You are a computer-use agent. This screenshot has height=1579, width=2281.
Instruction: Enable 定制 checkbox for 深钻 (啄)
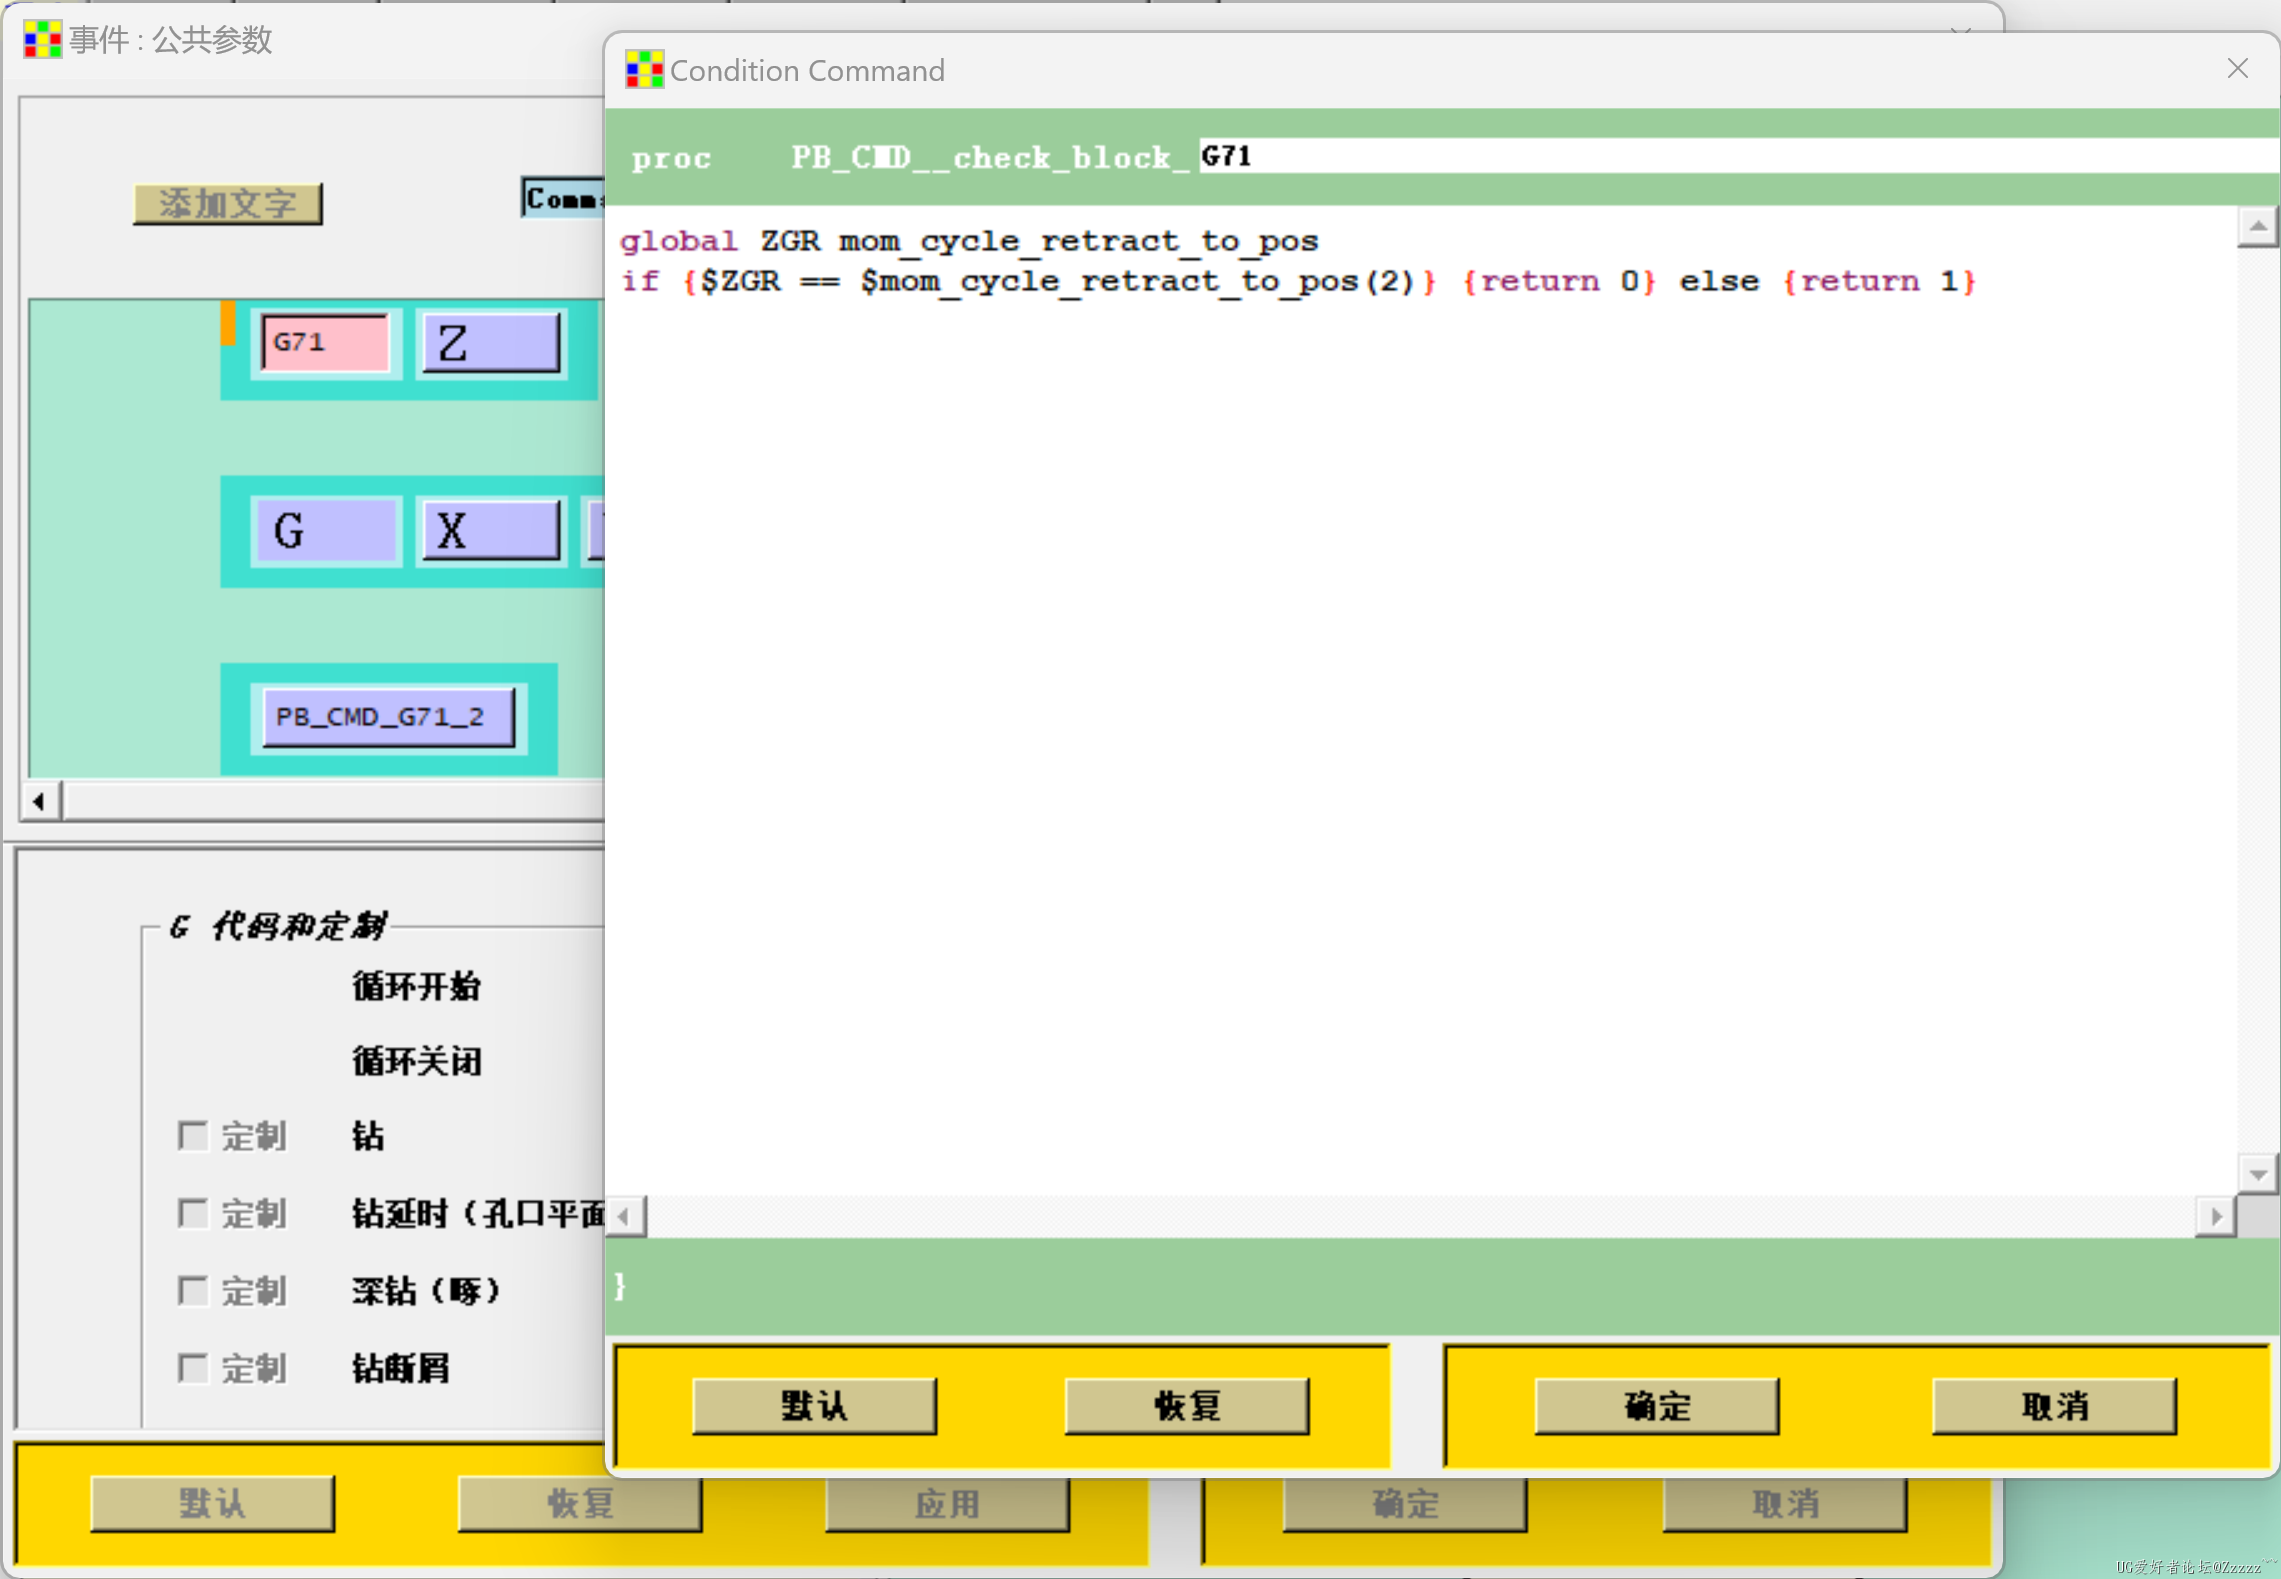tap(192, 1290)
